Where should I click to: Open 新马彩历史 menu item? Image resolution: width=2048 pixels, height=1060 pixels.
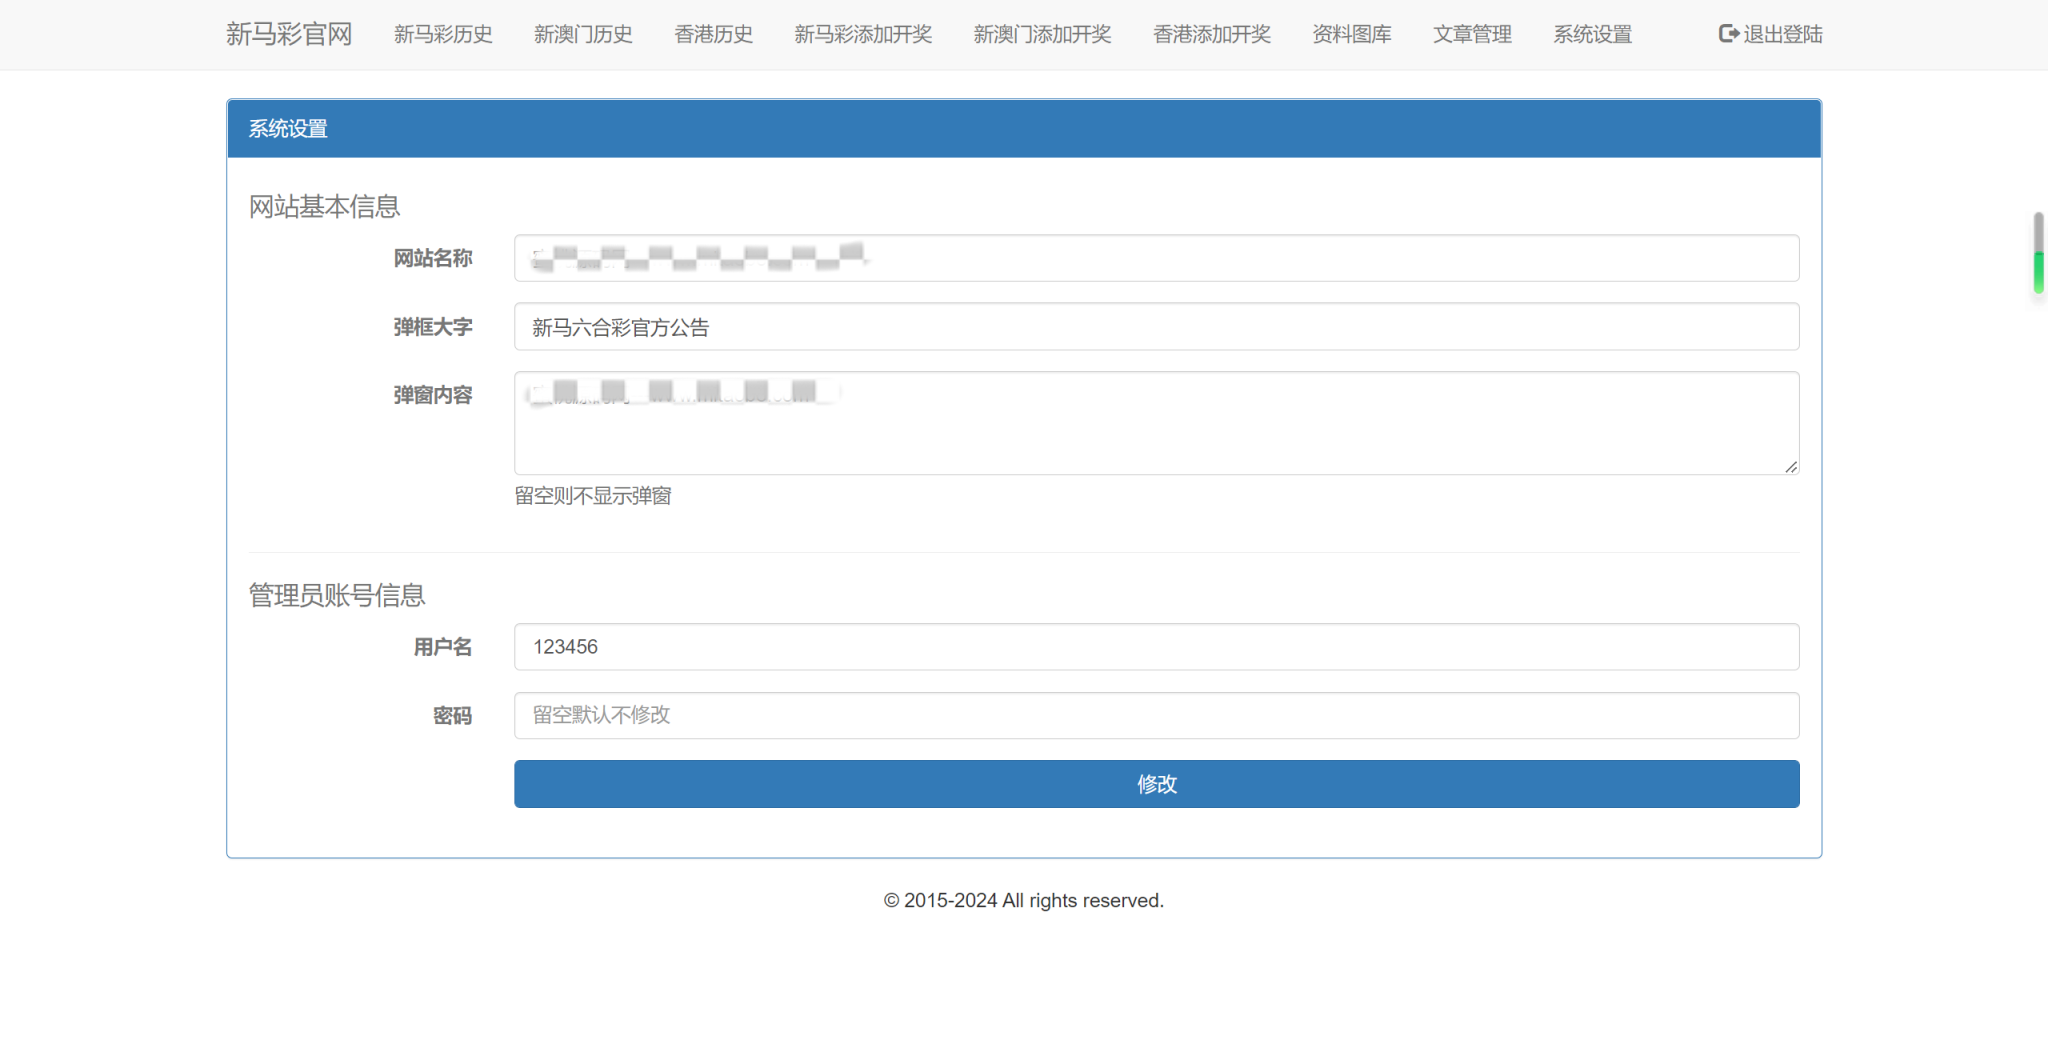443,35
